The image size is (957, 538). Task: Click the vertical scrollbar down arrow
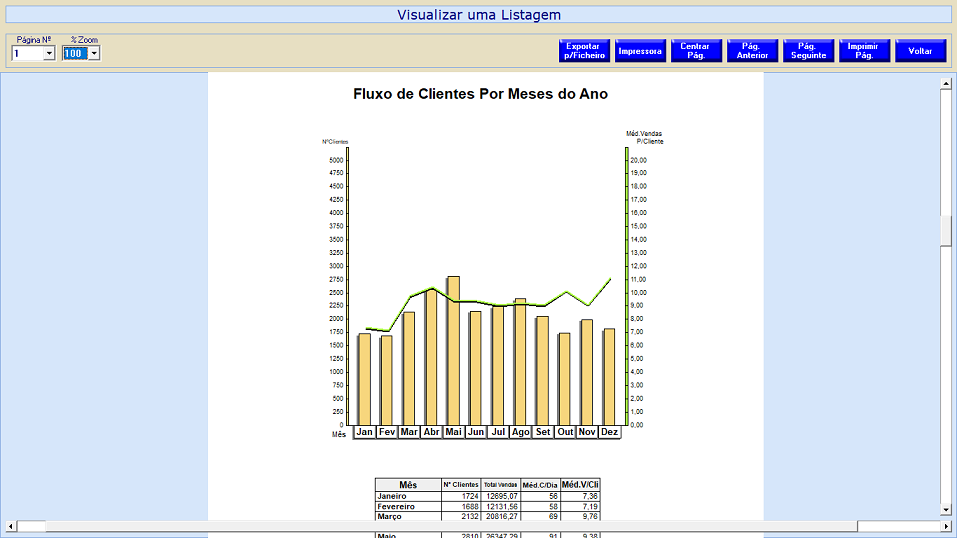pyautogui.click(x=946, y=511)
